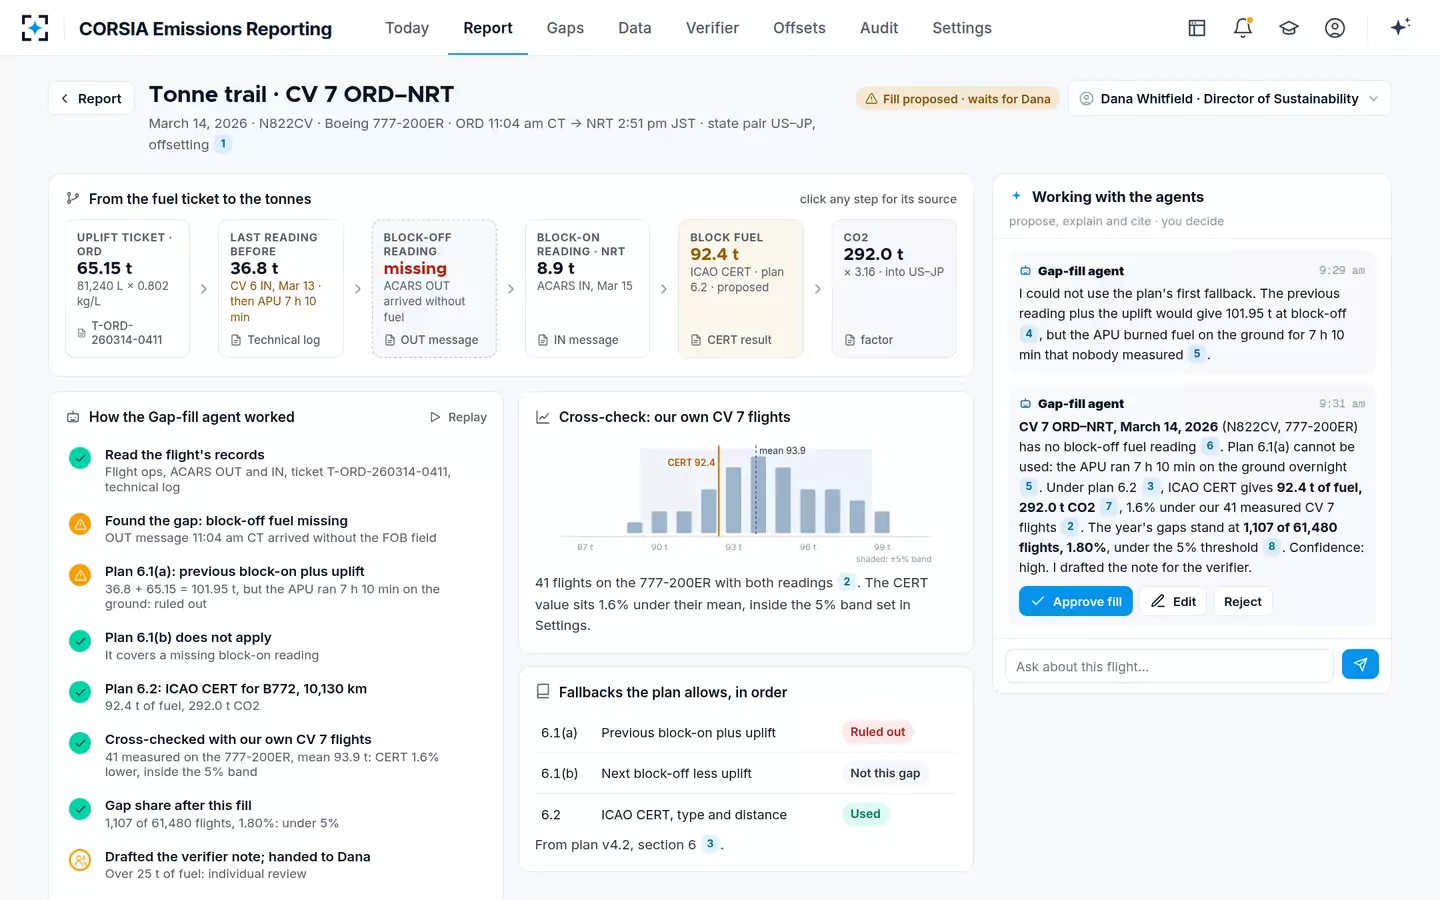
Task: Open the Technical log source
Action: 275,340
